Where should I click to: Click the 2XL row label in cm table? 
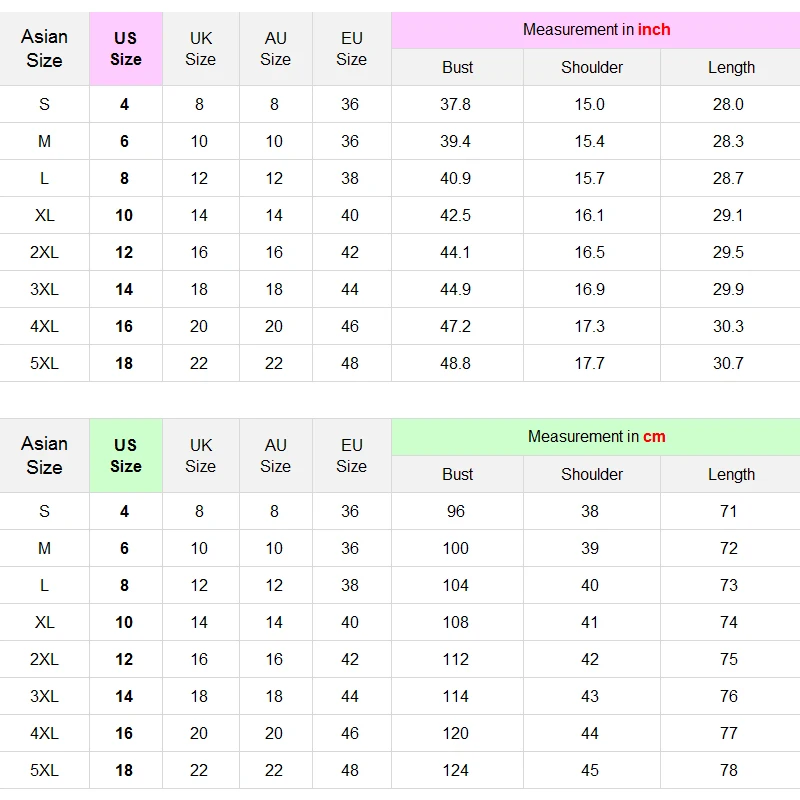point(44,659)
